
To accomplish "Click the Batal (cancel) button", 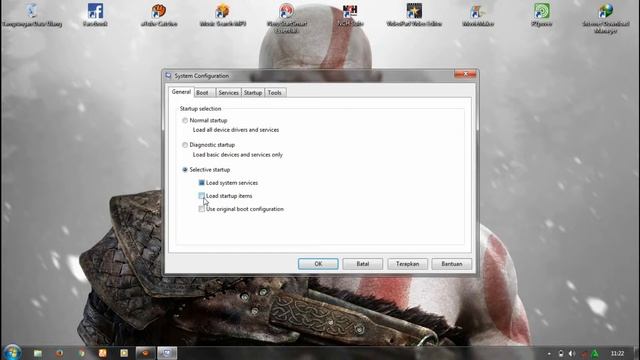I will point(362,264).
